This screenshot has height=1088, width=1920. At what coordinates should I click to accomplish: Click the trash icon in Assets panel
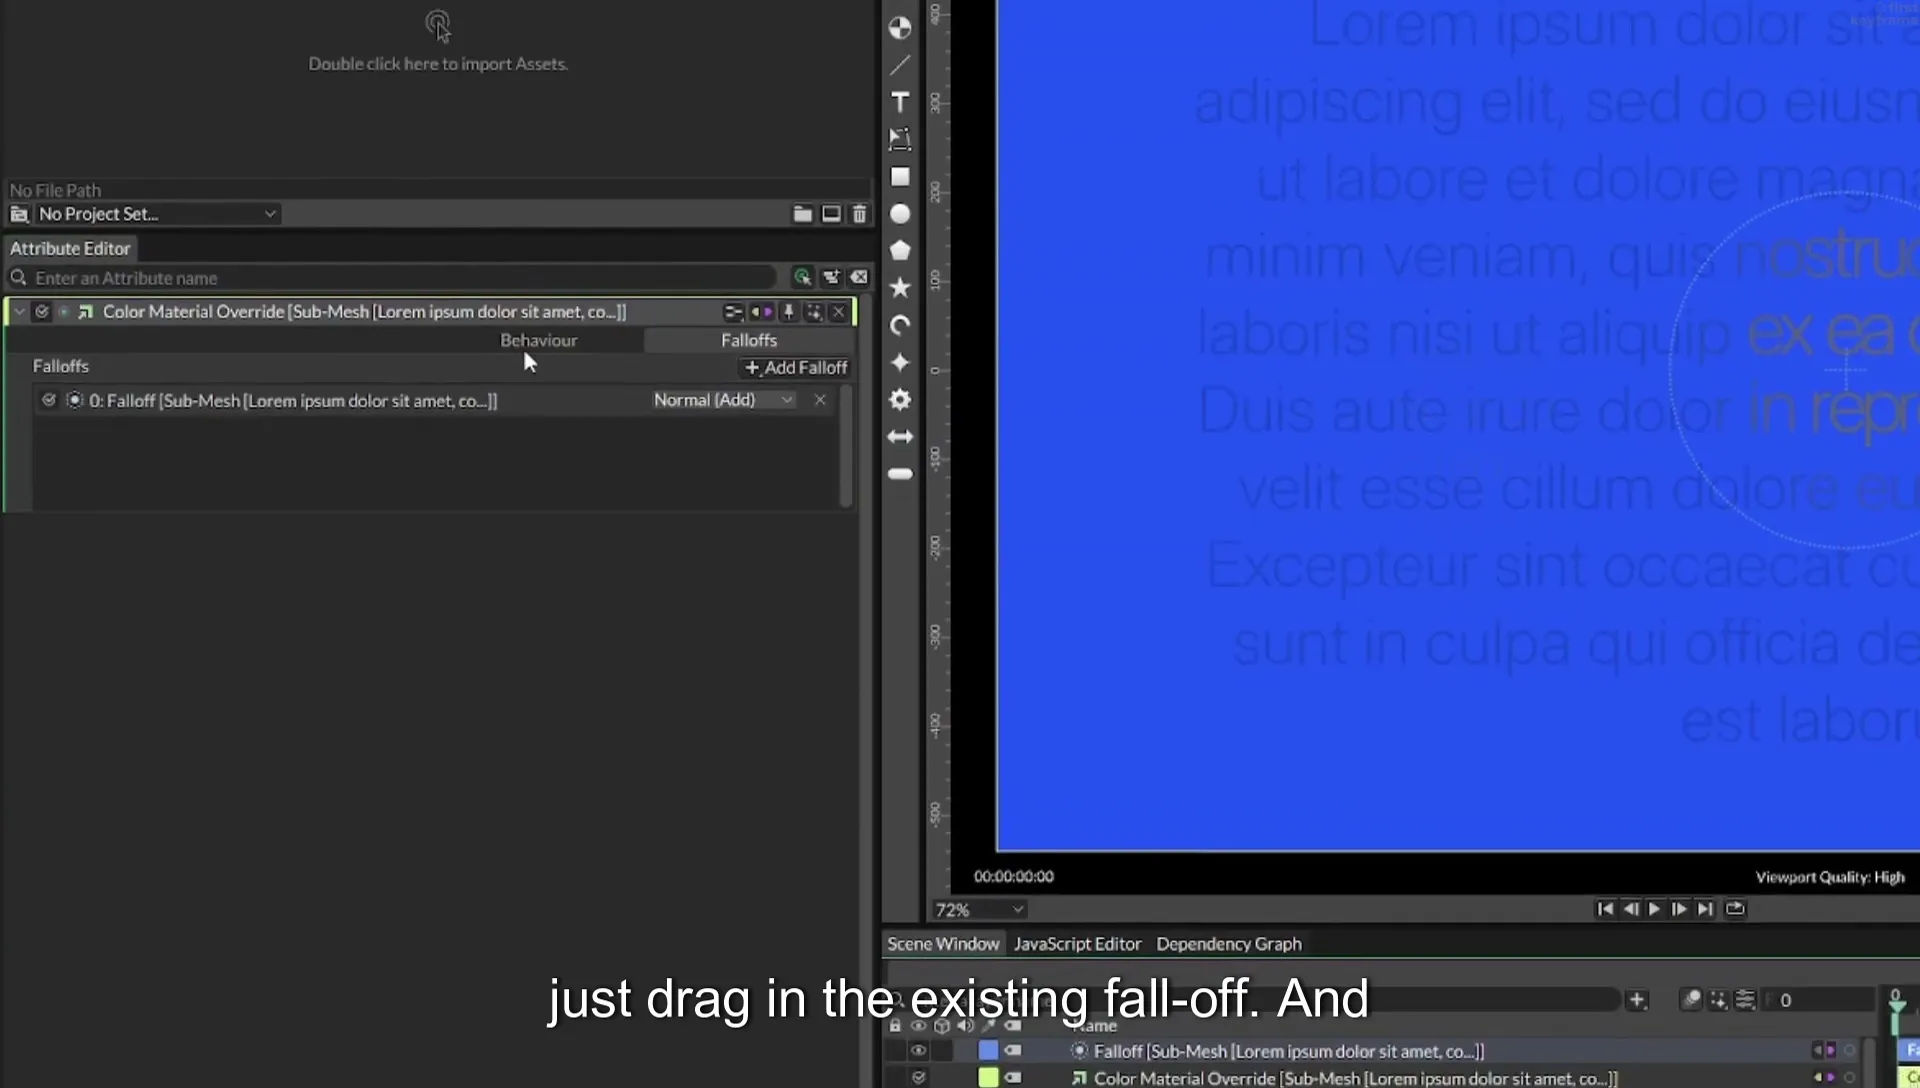(859, 214)
